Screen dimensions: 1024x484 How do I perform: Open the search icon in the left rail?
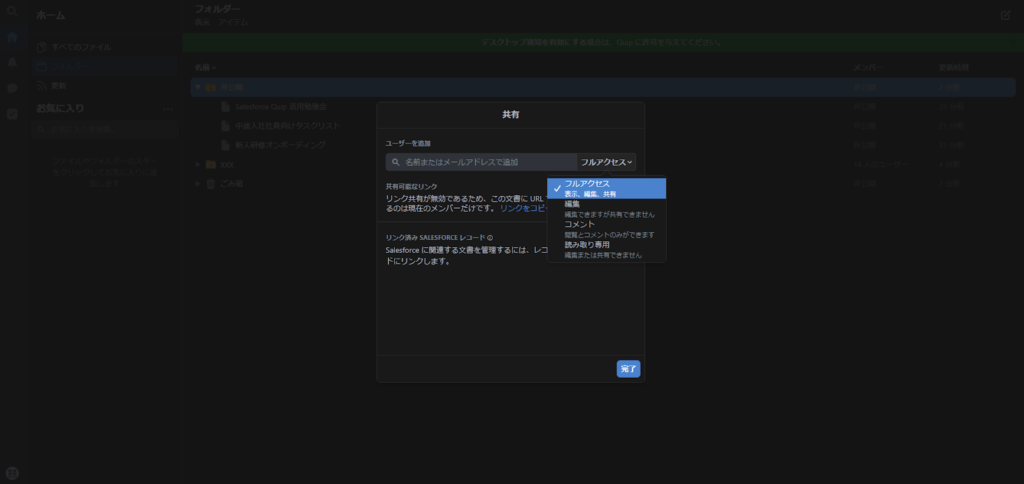[12, 12]
